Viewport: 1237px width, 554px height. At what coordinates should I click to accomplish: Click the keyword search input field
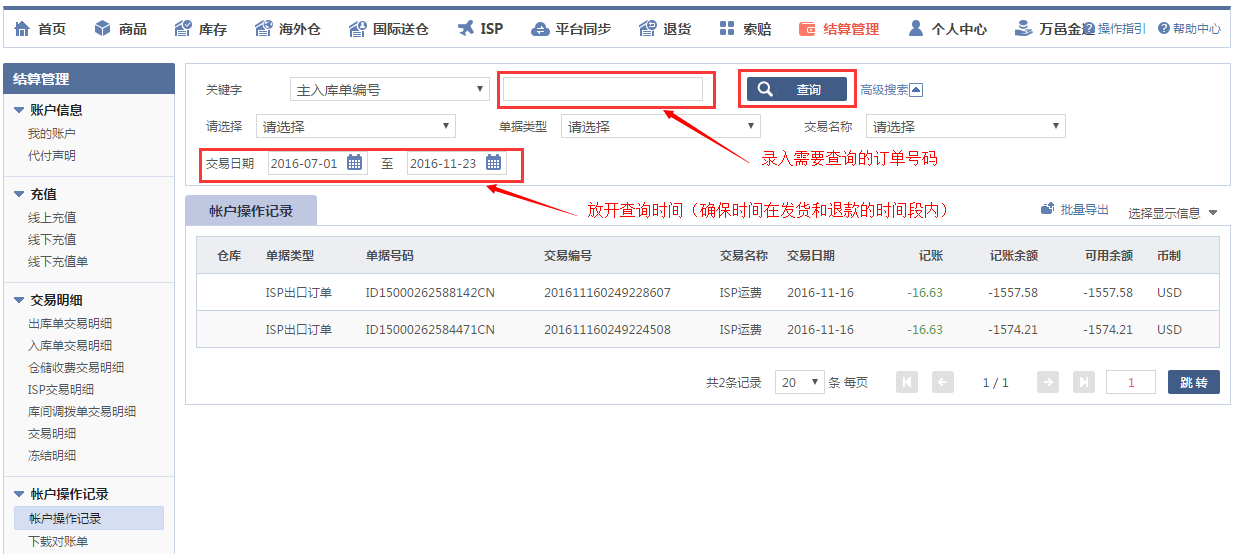pyautogui.click(x=603, y=90)
